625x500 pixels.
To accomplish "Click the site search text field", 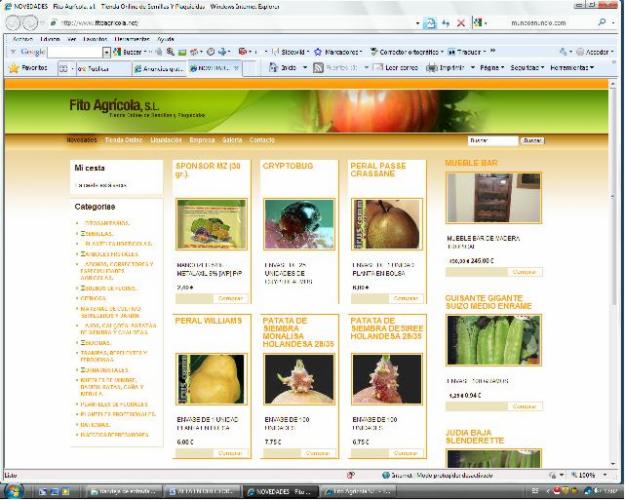I will point(493,140).
